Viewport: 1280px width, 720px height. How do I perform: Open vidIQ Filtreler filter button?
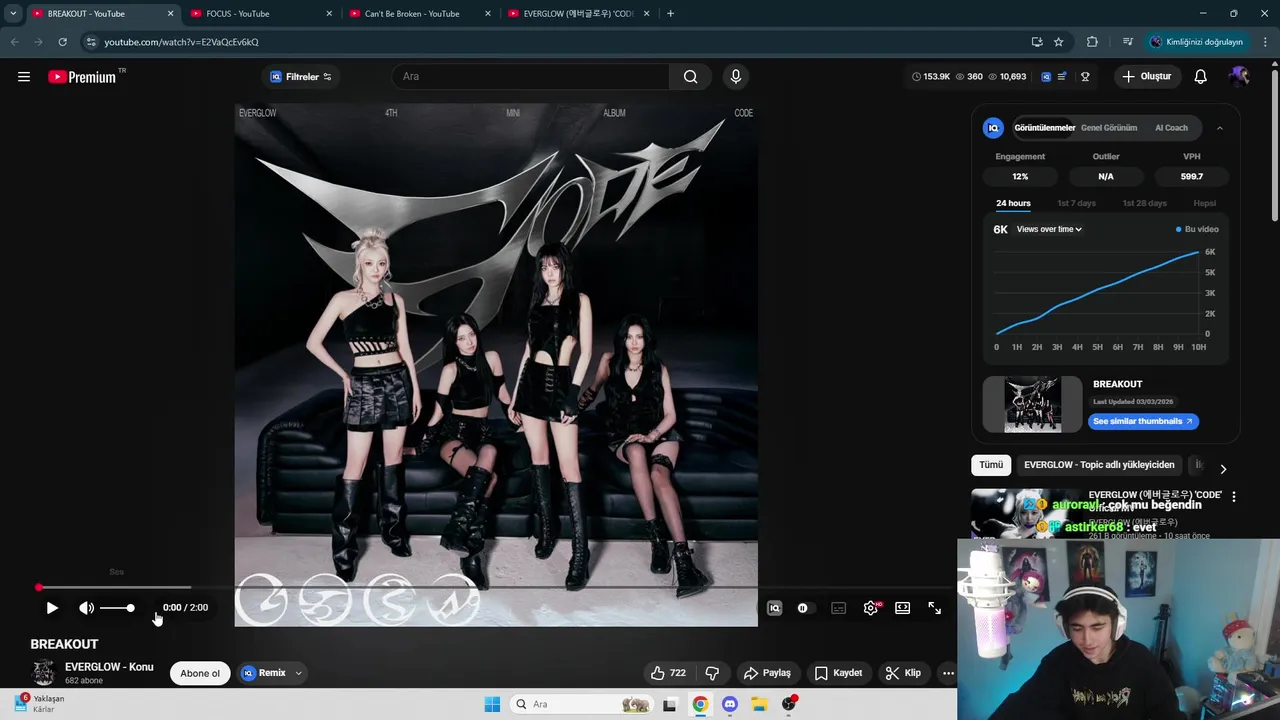pyautogui.click(x=300, y=77)
